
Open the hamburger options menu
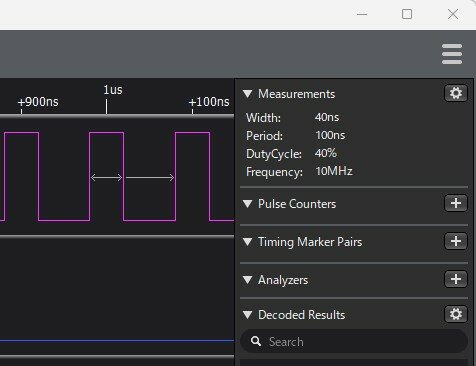coord(452,54)
